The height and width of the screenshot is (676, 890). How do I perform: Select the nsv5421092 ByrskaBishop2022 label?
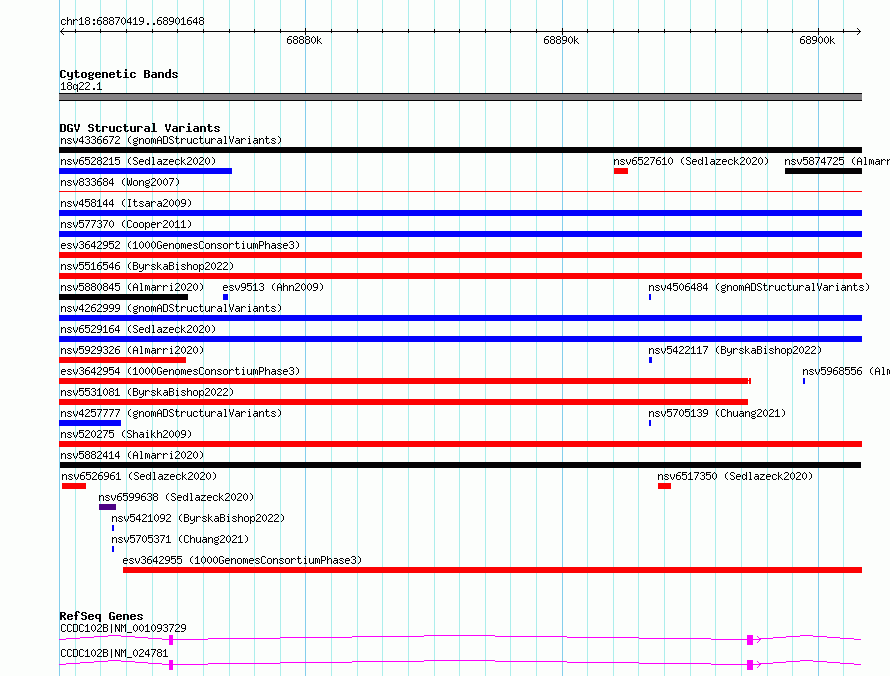[x=198, y=518]
